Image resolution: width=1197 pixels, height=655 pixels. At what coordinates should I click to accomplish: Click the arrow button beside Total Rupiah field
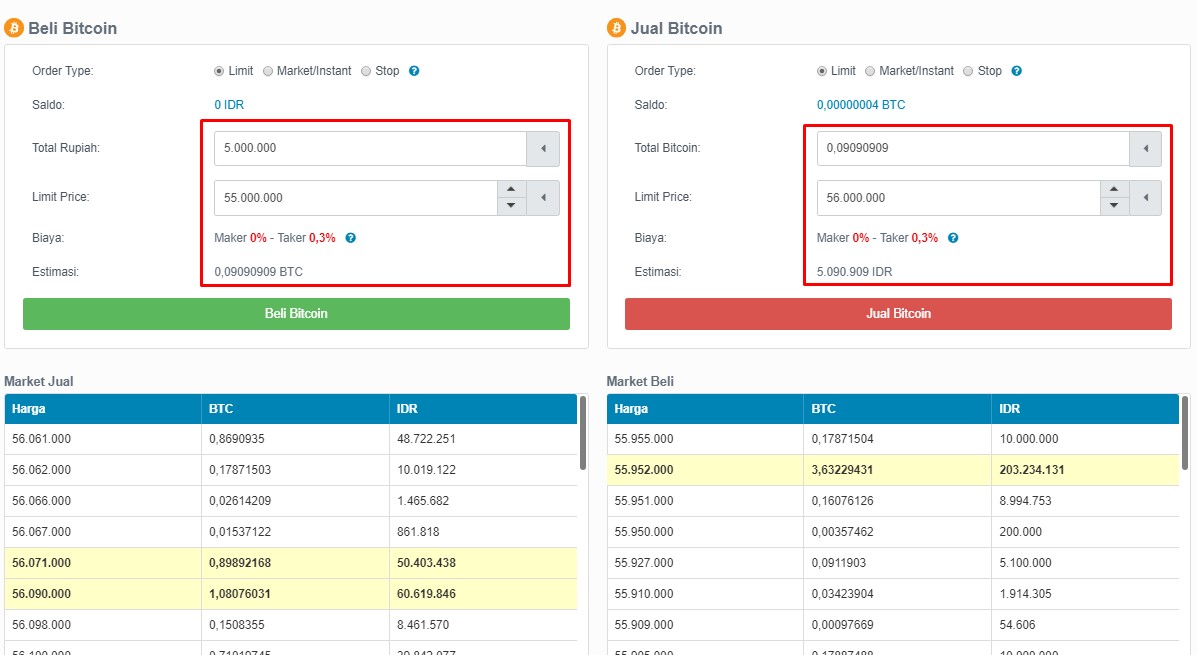pyautogui.click(x=543, y=148)
